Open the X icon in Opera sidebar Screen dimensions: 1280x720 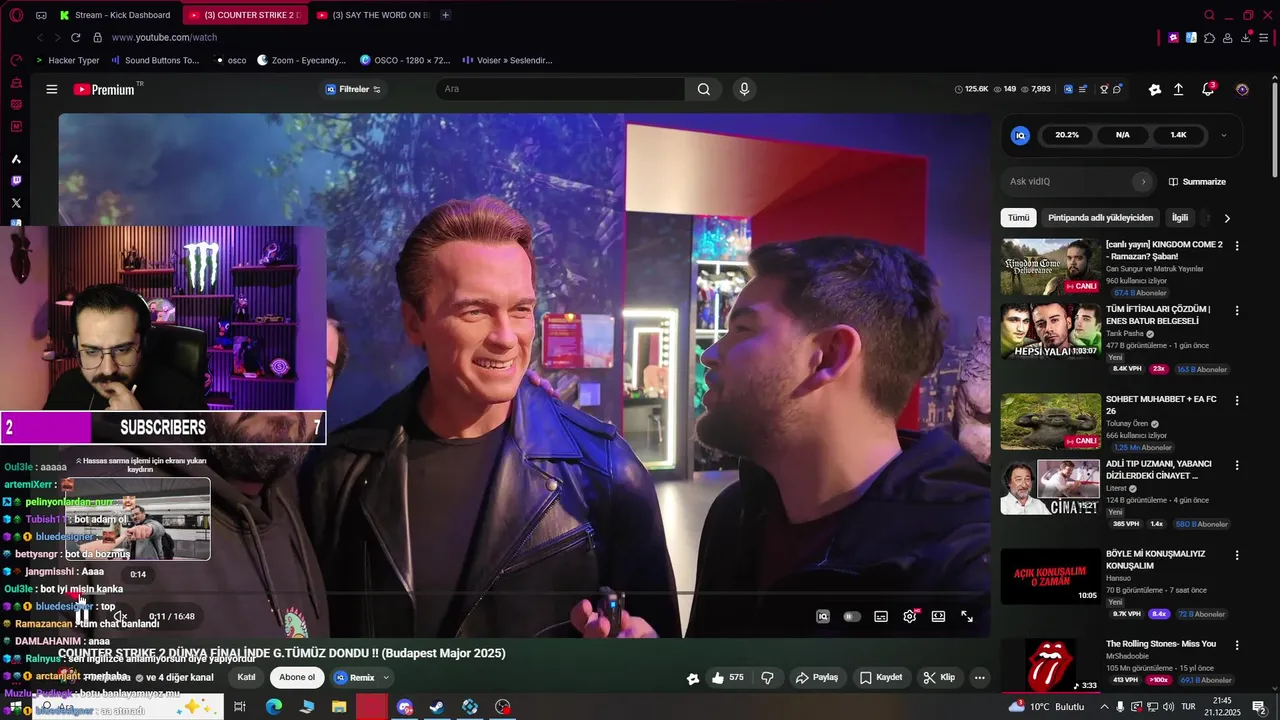16,203
